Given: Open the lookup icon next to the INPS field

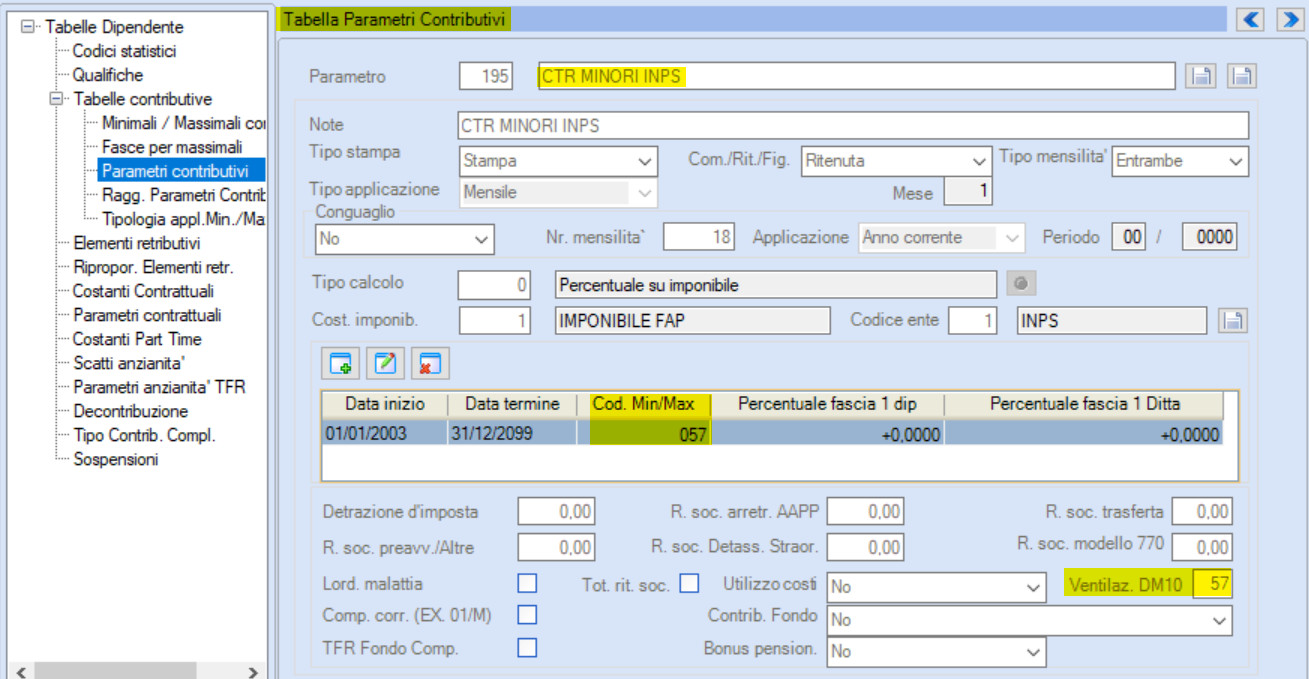Looking at the screenshot, I should (x=1233, y=321).
